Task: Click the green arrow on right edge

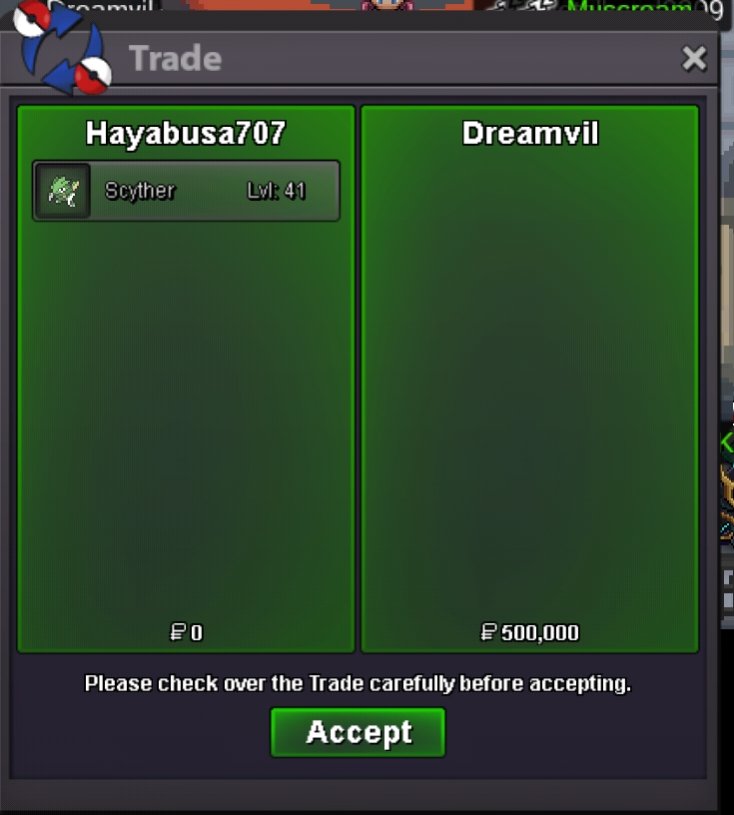Action: click(727, 442)
